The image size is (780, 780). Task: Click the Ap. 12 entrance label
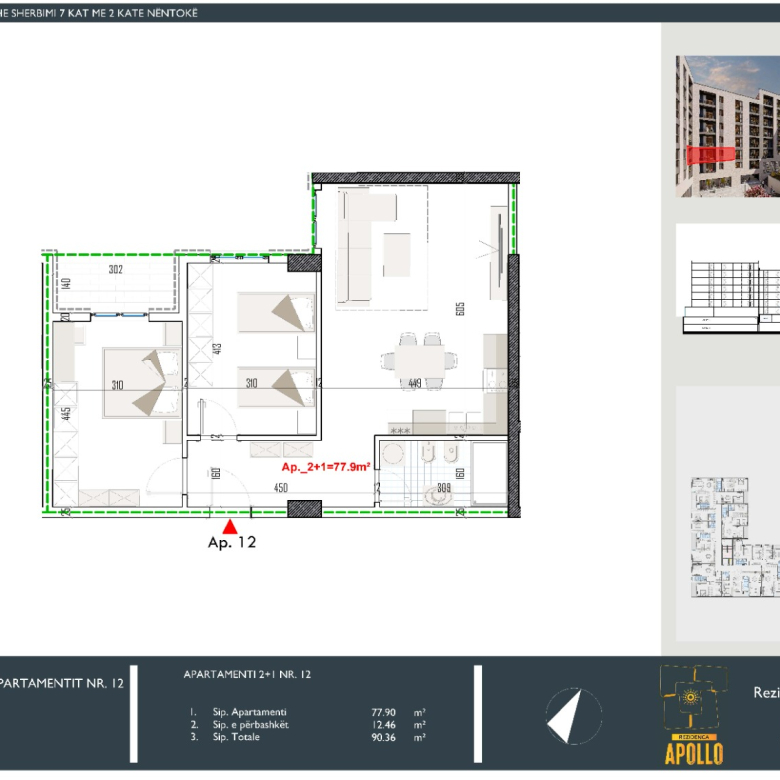231,543
